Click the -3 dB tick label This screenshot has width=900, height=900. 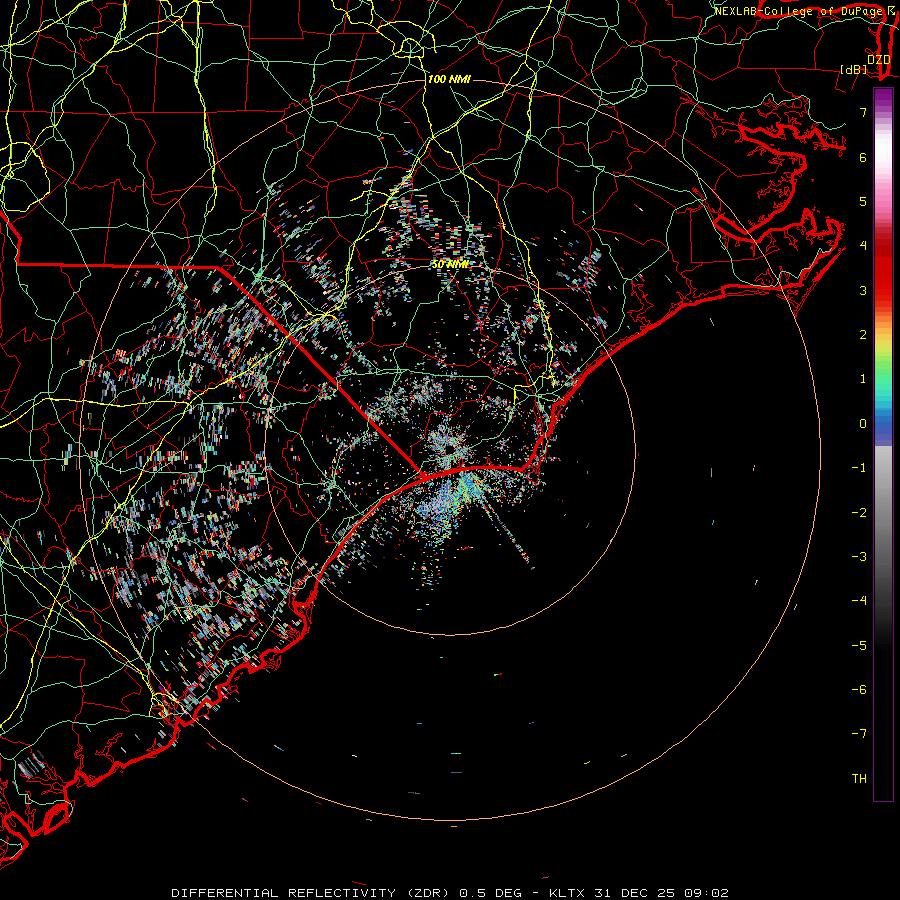pyautogui.click(x=859, y=557)
